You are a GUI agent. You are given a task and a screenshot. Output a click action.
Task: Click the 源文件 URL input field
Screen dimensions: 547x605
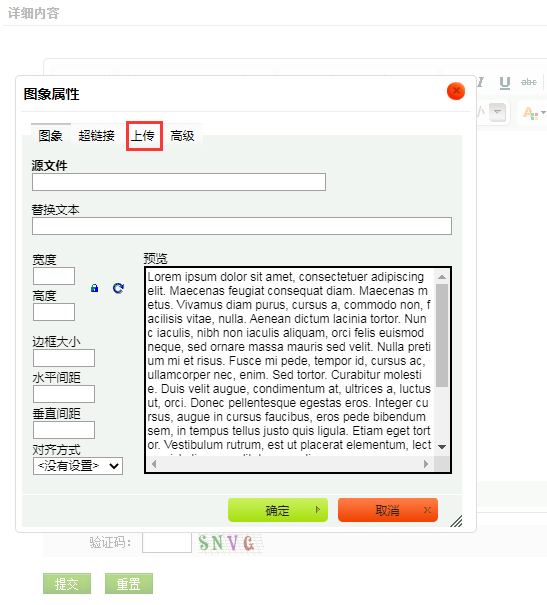pos(179,182)
